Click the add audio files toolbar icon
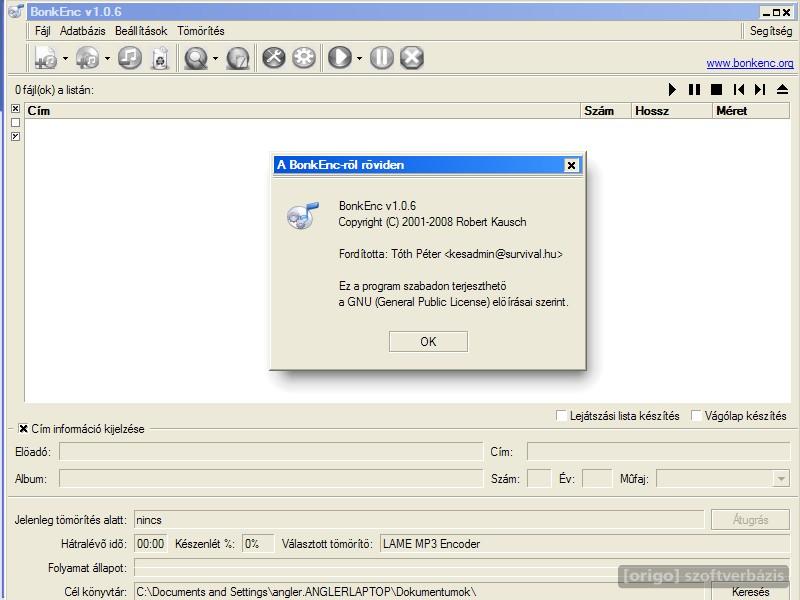 [x=46, y=58]
